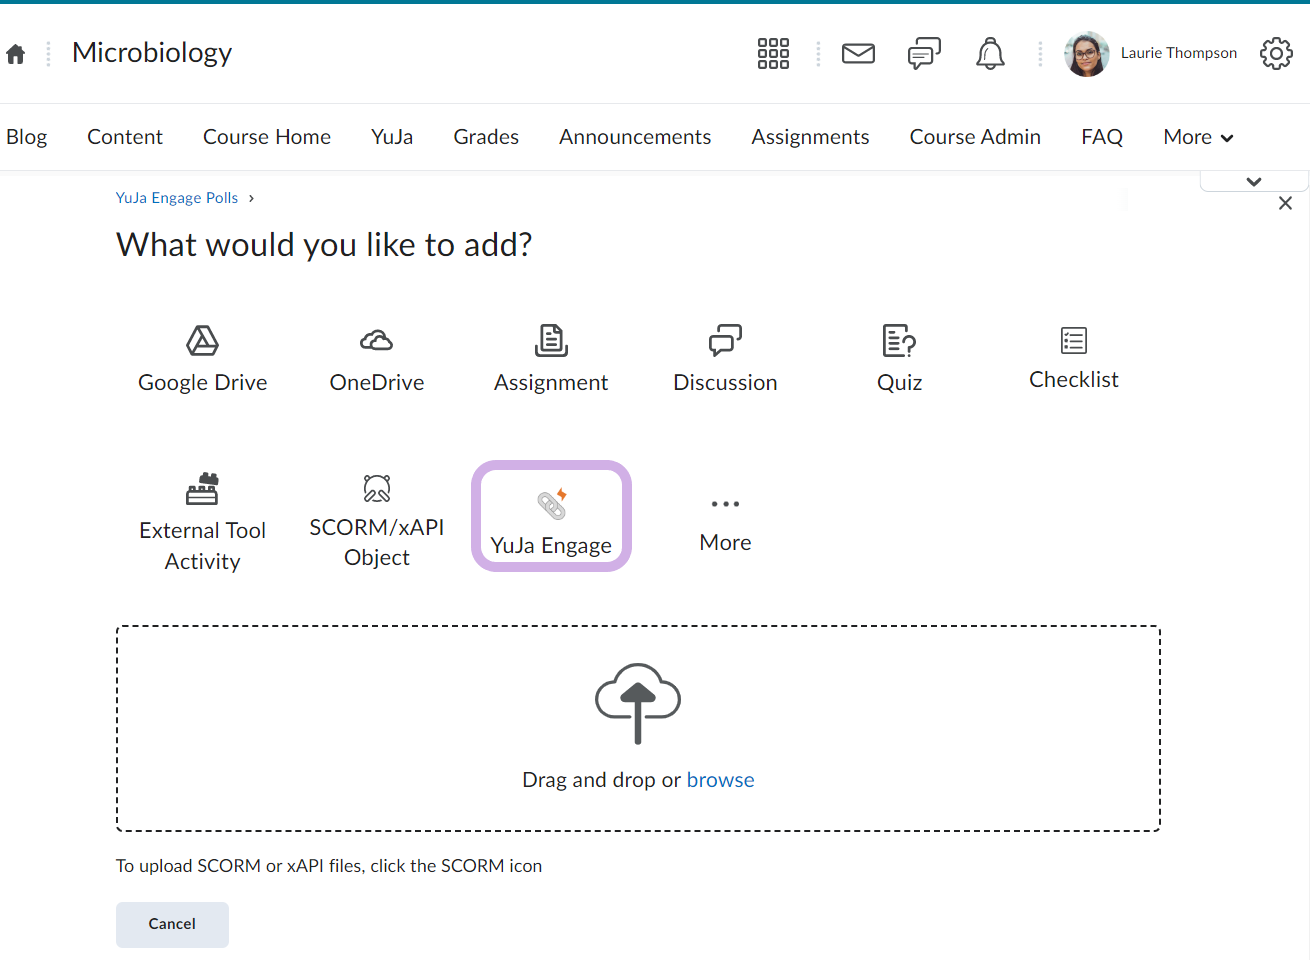1310x961 pixels.
Task: Close the add content panel
Action: point(1286,203)
